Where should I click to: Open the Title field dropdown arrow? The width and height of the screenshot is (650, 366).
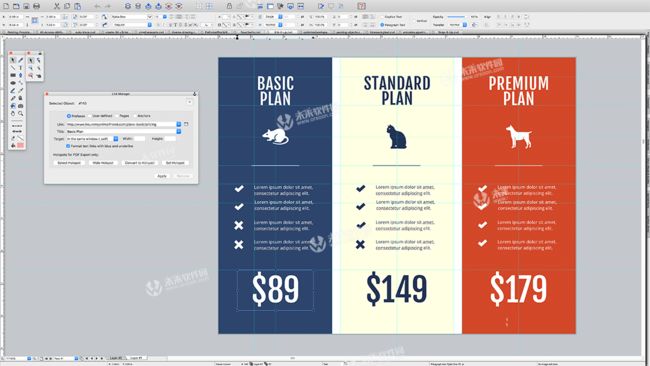179,131
